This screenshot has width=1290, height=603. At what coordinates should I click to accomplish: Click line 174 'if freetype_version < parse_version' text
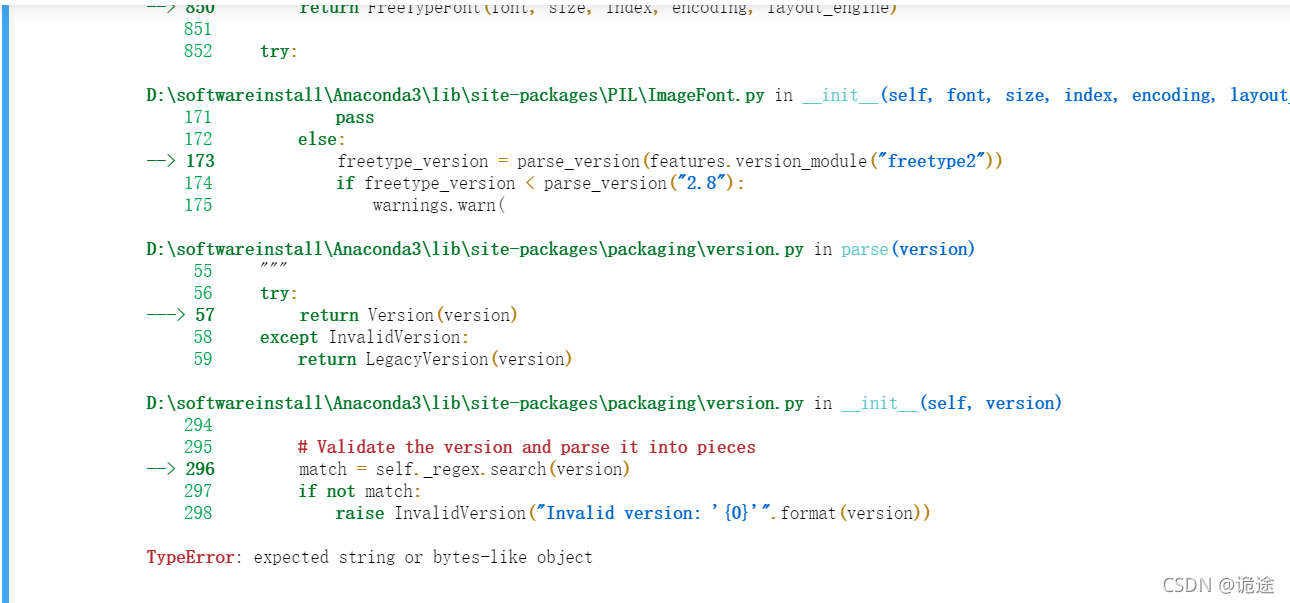tap(541, 183)
